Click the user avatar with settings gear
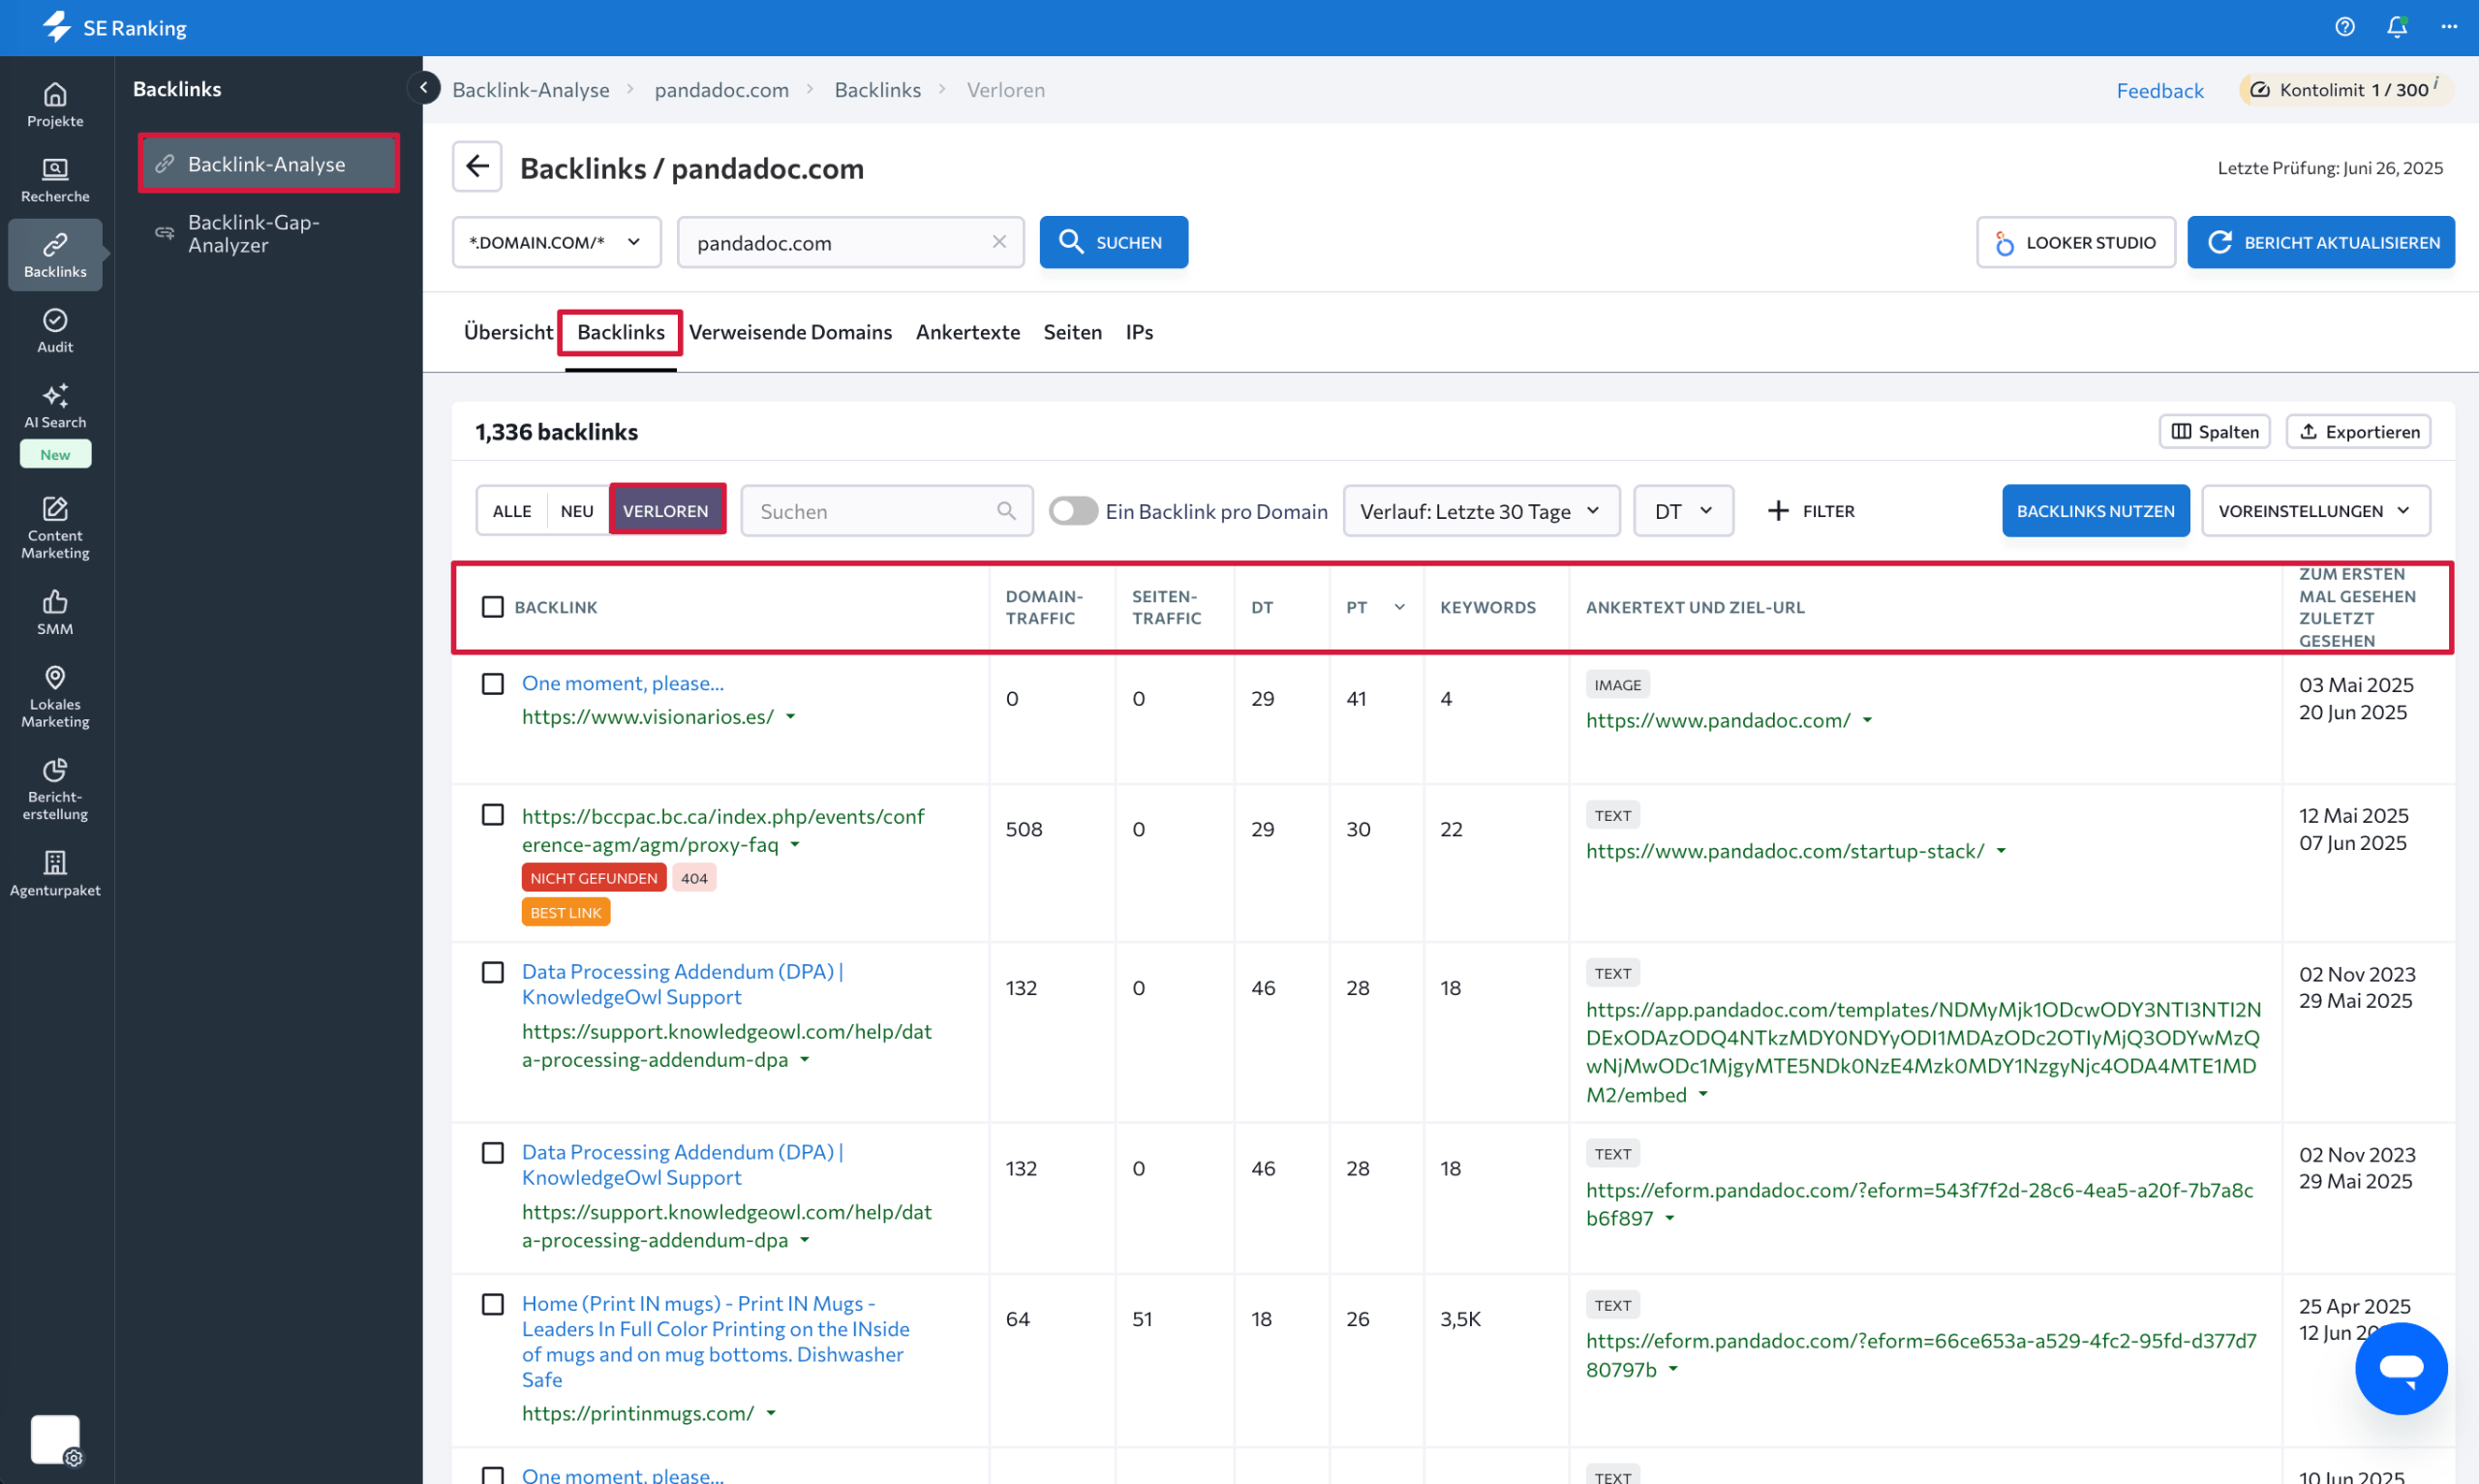This screenshot has height=1484, width=2479. [56, 1440]
